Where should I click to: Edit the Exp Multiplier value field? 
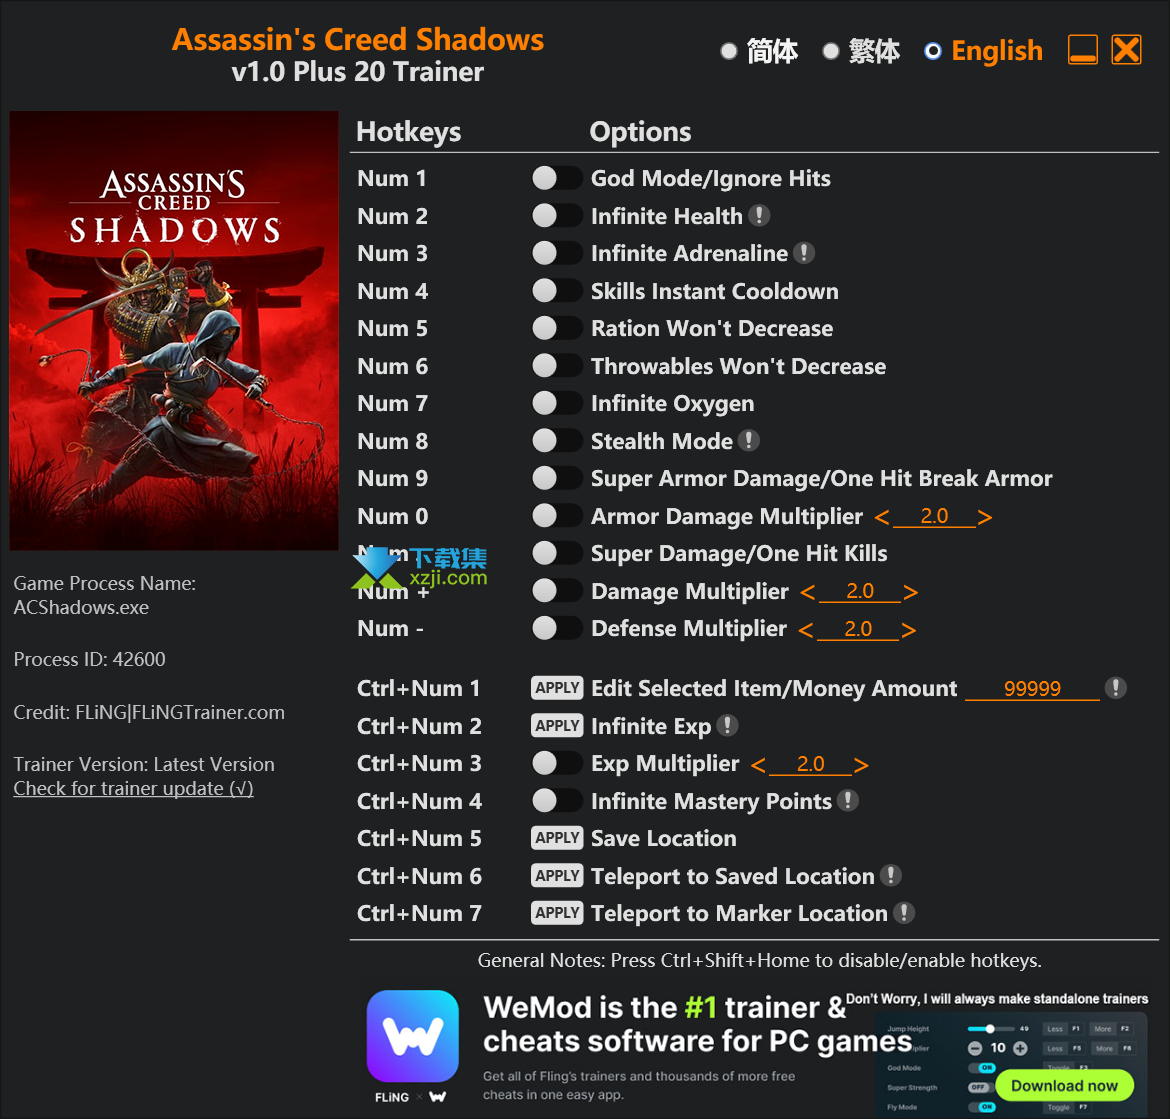(810, 764)
